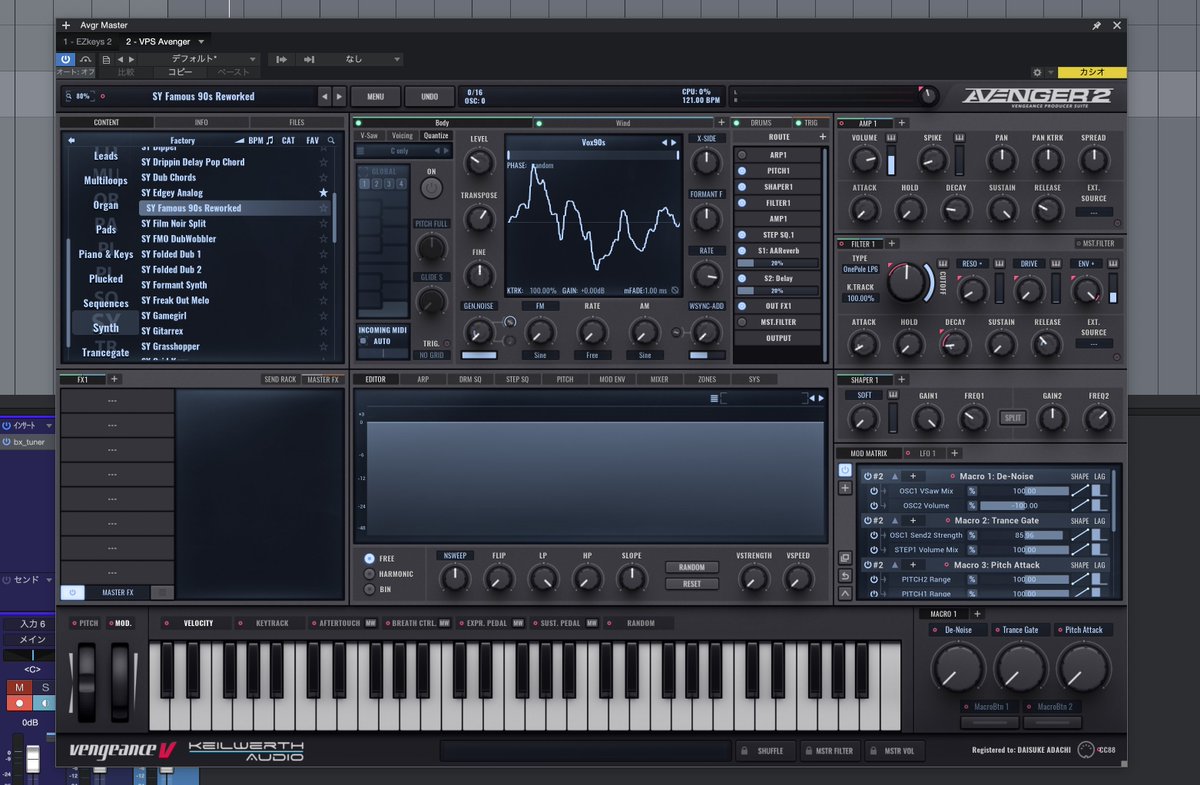Switch to the FILES tab

click(296, 123)
